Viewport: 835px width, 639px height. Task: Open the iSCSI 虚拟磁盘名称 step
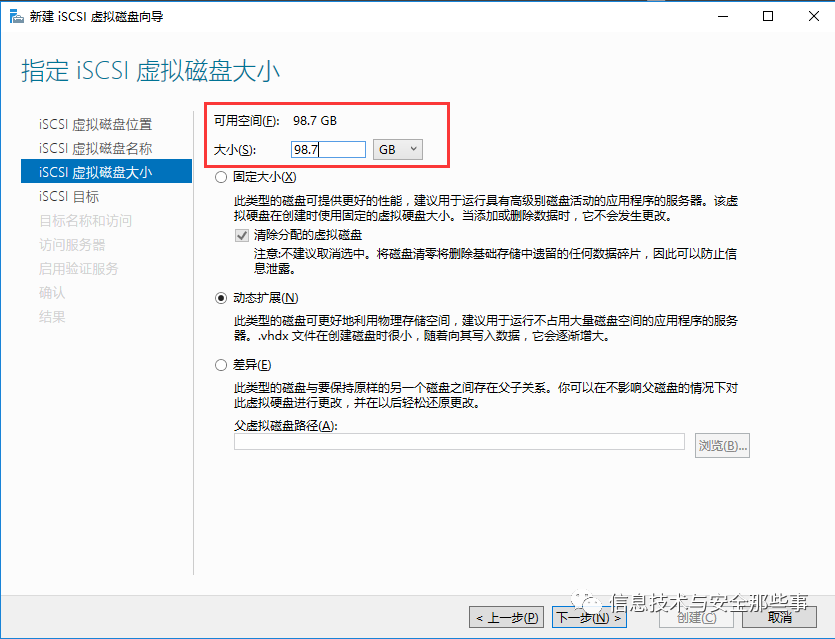(95, 149)
